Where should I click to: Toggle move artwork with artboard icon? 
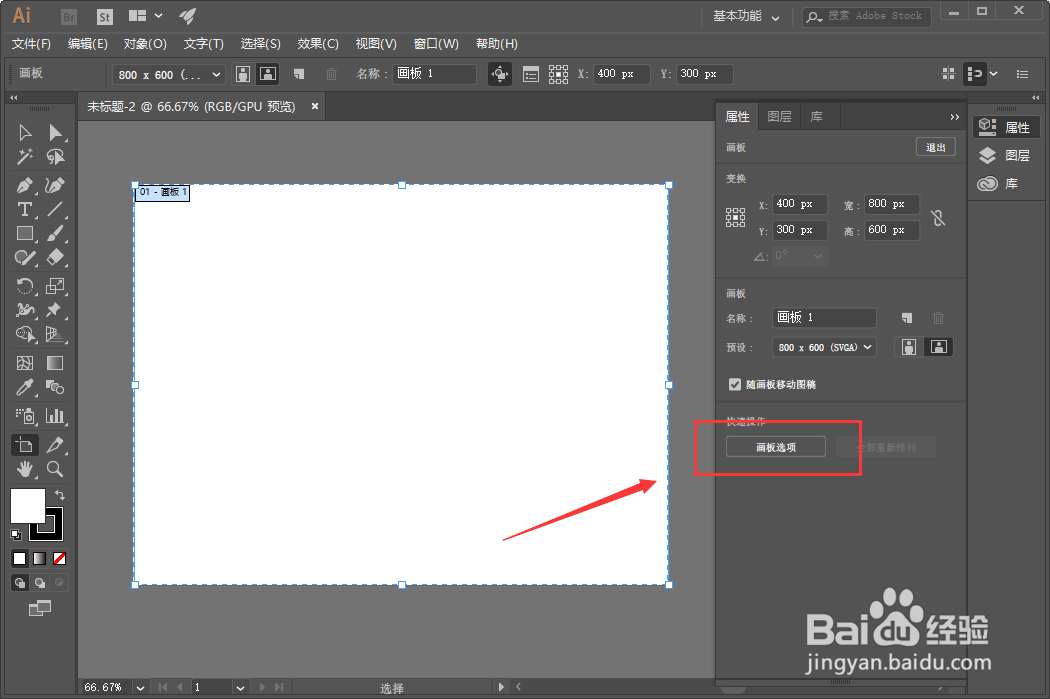pyautogui.click(x=500, y=74)
